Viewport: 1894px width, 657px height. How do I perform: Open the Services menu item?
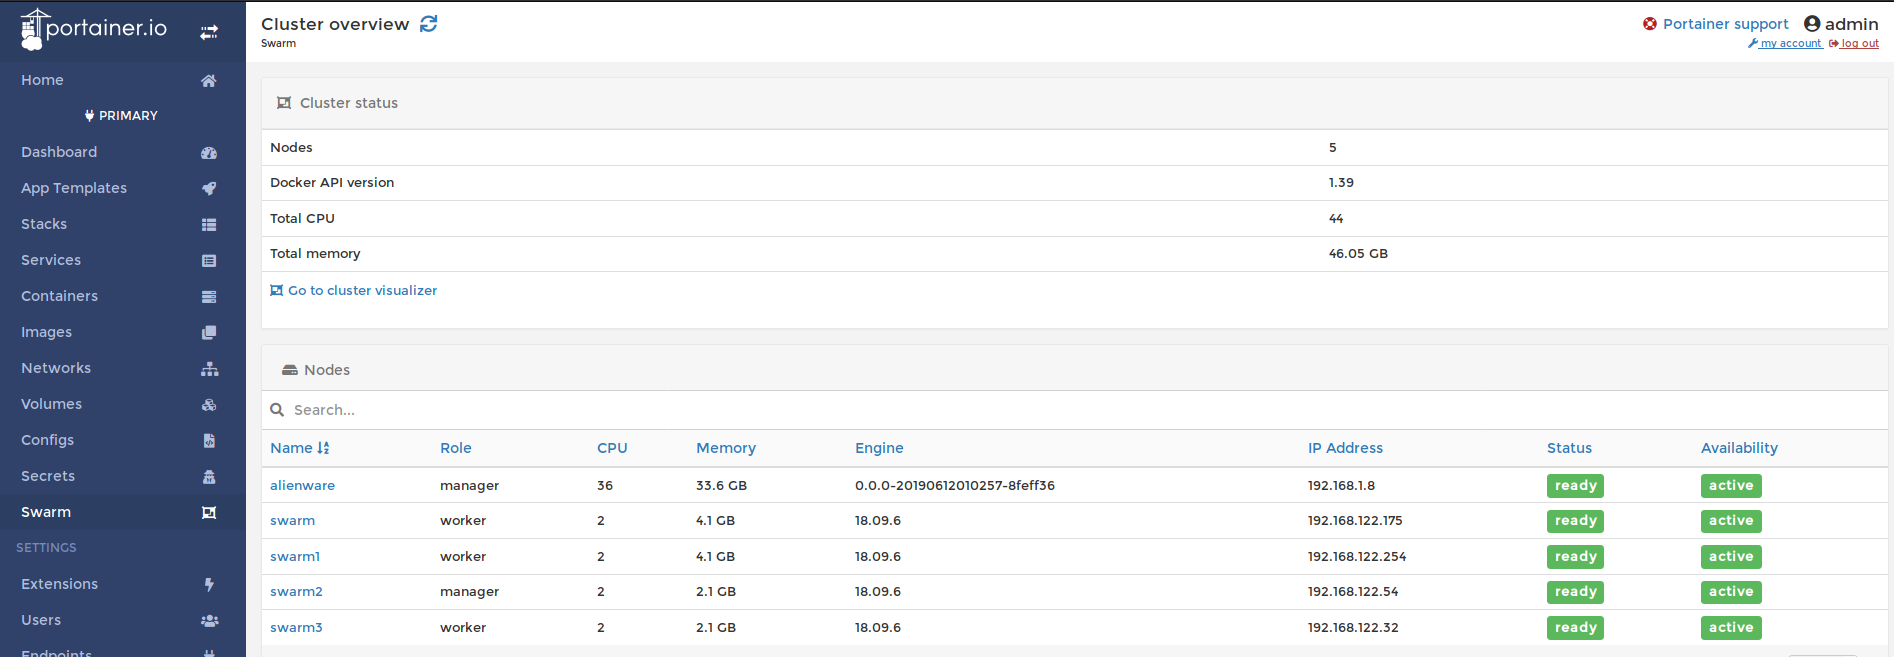point(51,261)
